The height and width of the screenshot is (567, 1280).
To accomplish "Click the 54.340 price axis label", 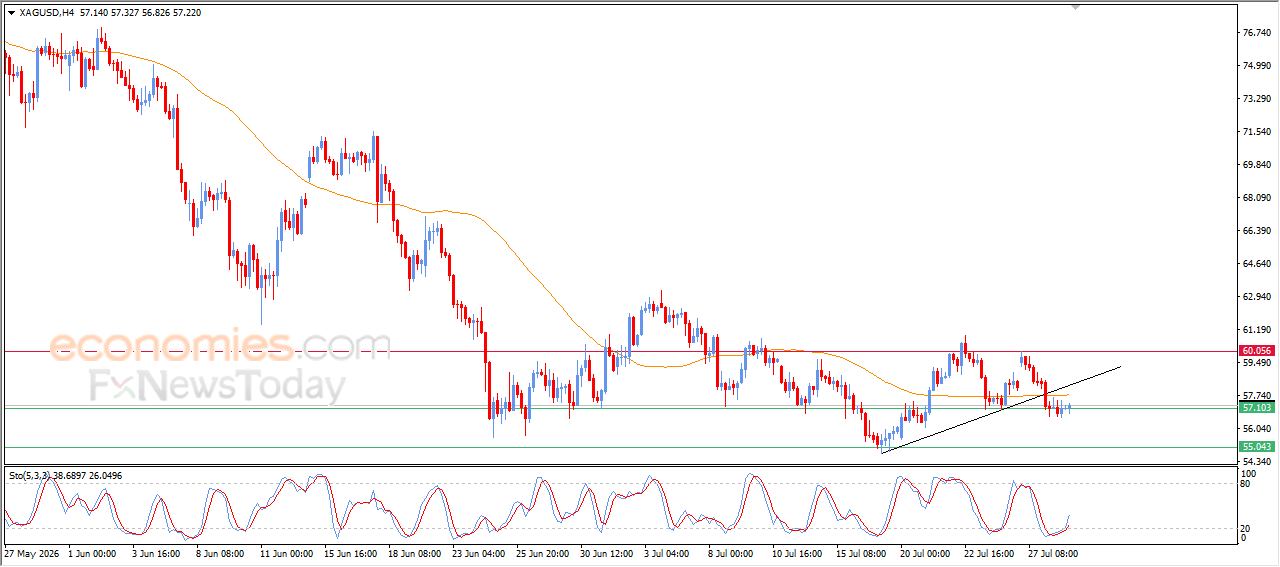I will tap(1256, 462).
